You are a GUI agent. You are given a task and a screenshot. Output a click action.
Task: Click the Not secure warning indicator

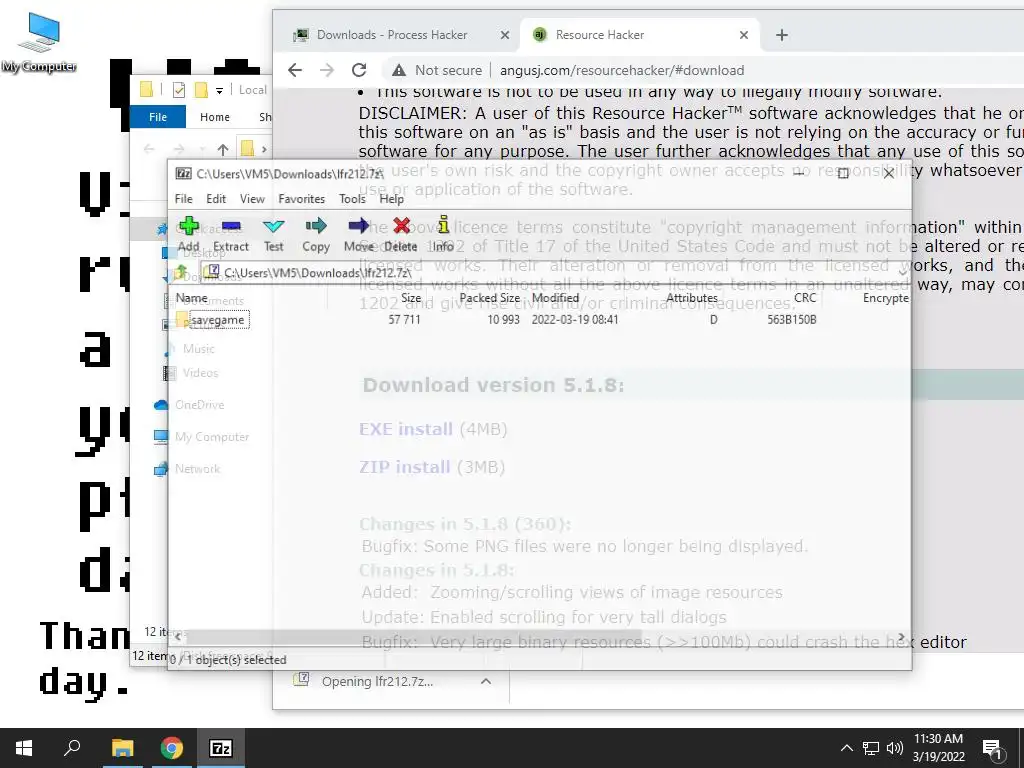(x=436, y=70)
